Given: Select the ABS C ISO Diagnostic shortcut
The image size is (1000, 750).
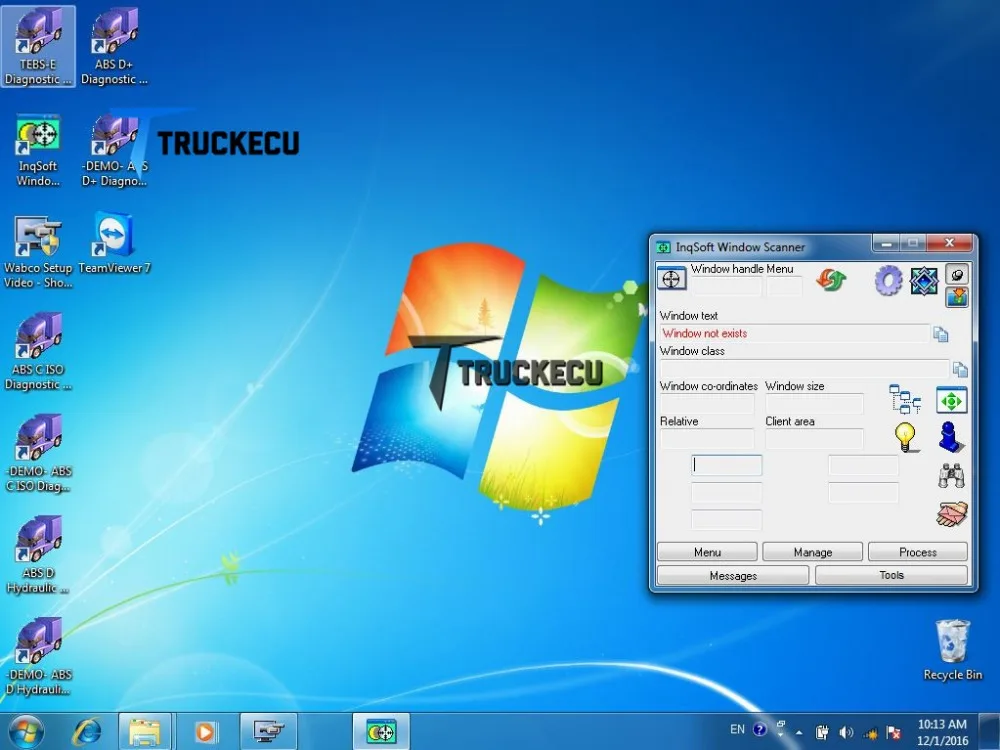Looking at the screenshot, I should [38, 352].
